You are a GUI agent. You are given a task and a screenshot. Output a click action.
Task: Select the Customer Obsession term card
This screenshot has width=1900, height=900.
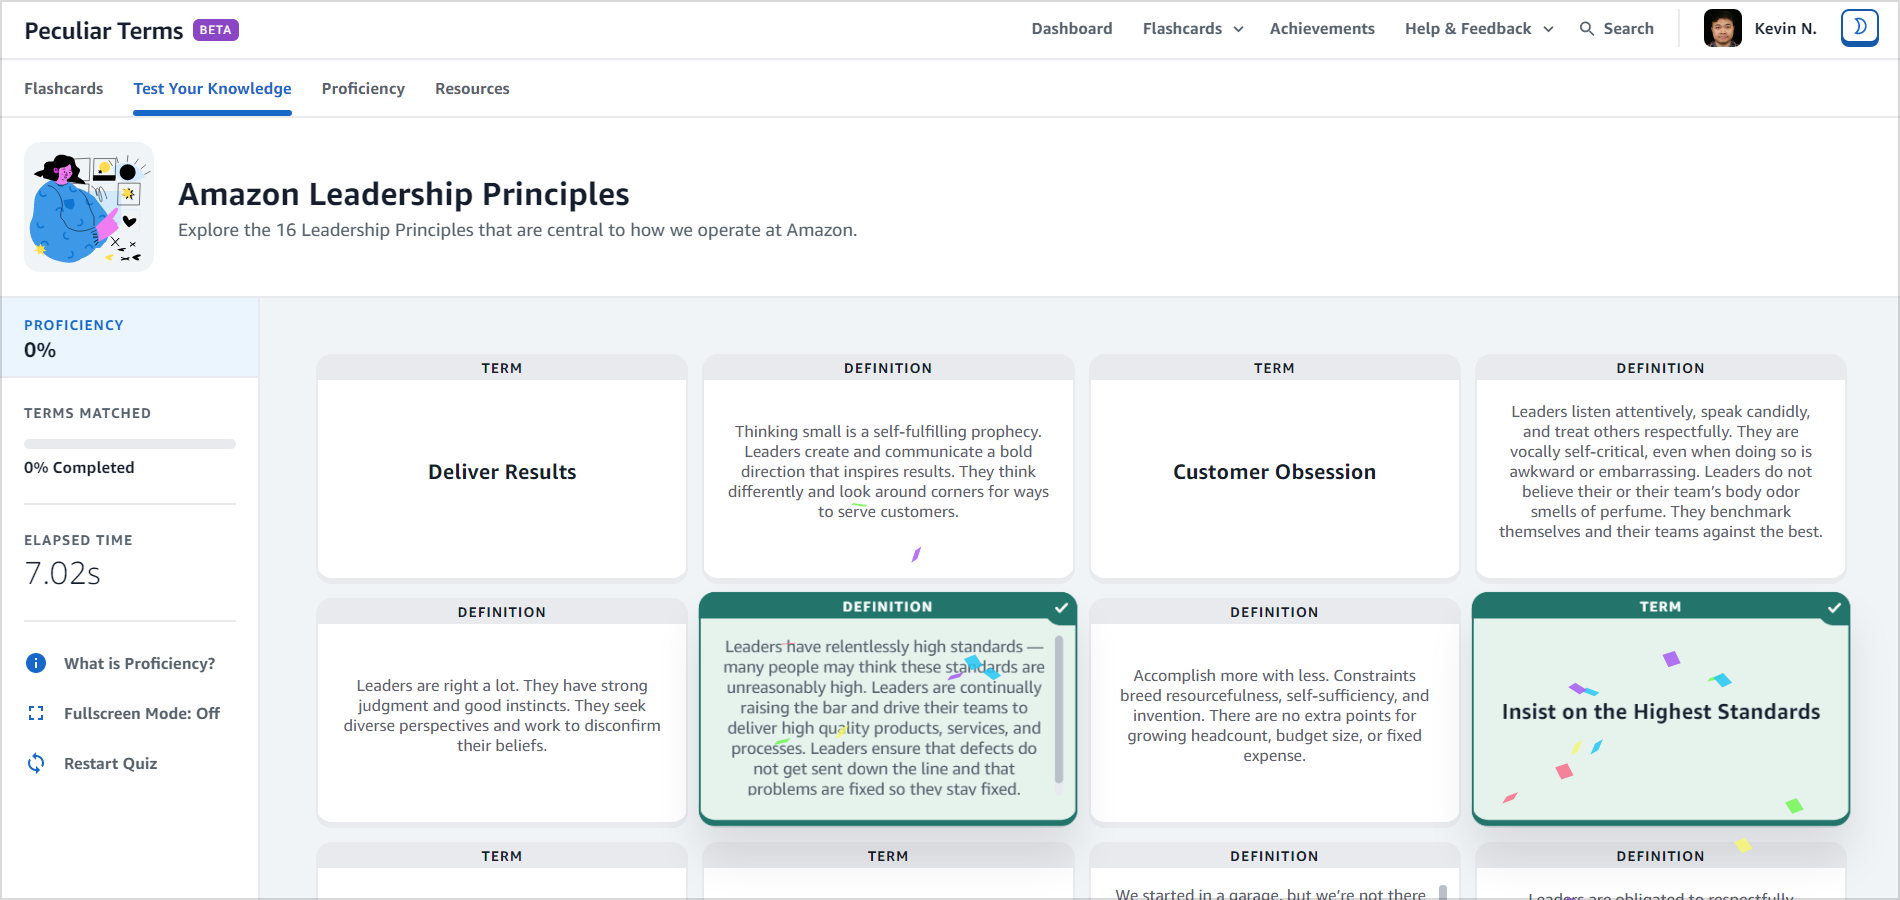[x=1274, y=467]
